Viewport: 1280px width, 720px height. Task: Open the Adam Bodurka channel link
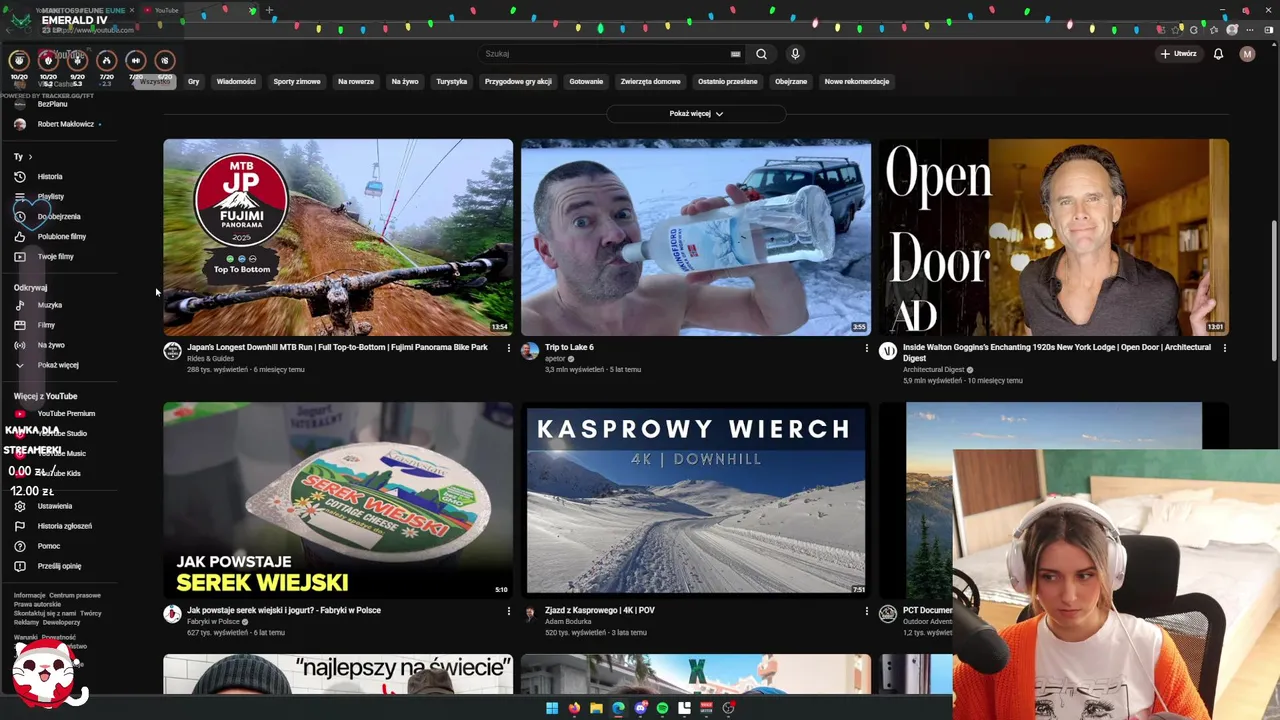pyautogui.click(x=568, y=622)
